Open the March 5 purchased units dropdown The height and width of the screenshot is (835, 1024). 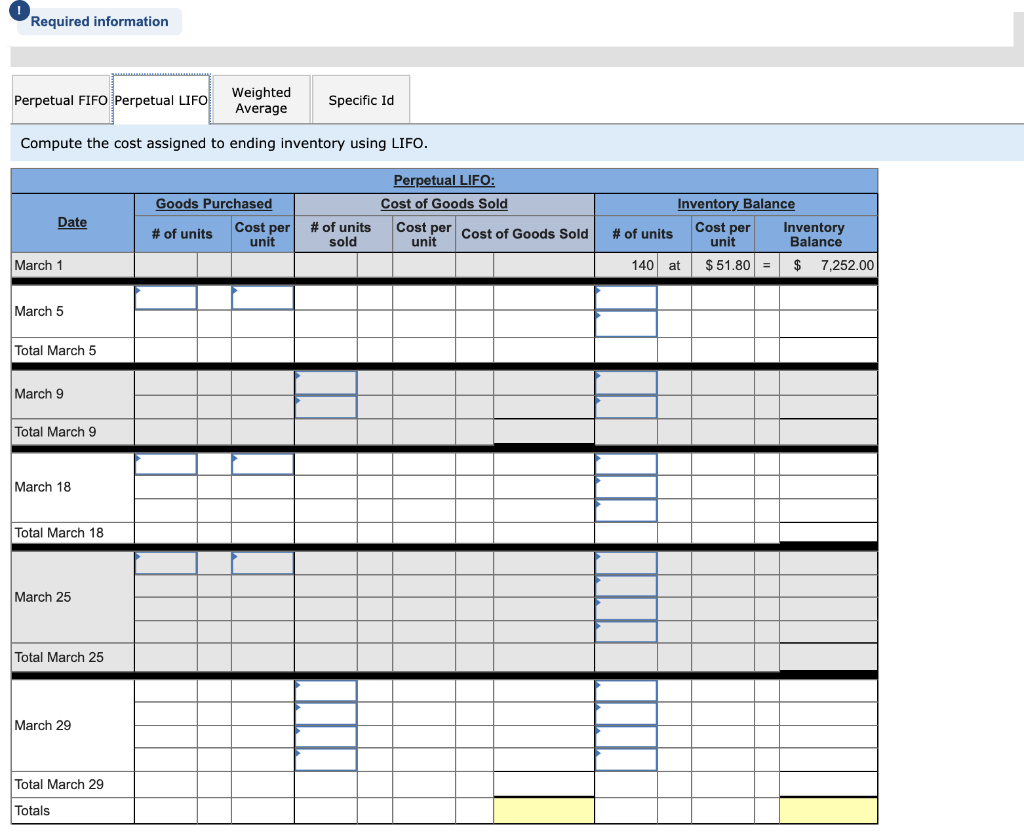(165, 297)
